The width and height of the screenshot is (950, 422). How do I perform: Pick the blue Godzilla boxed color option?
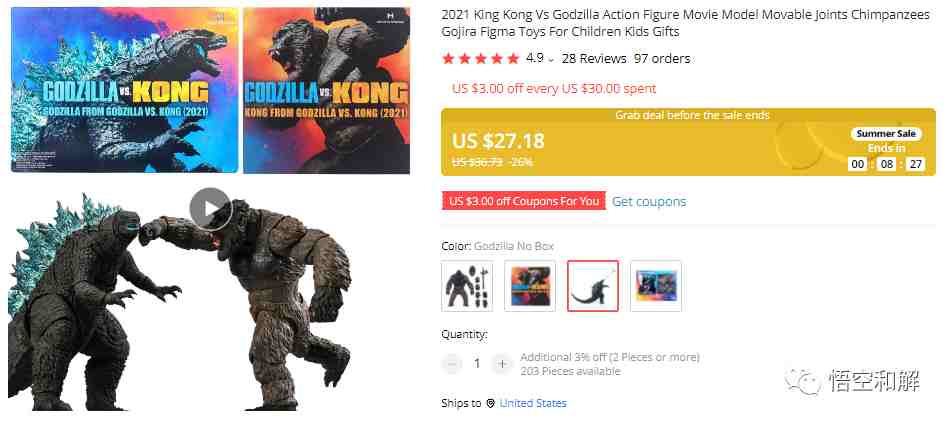pyautogui.click(x=656, y=286)
